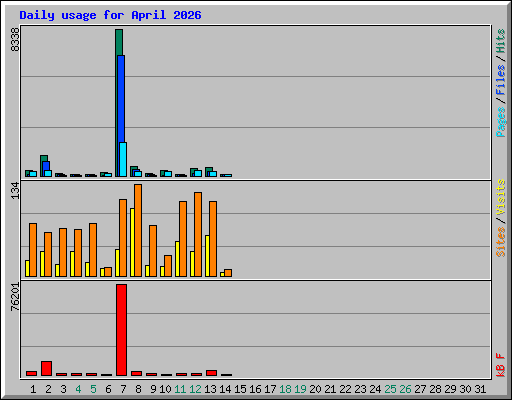Viewport: 512px width, 400px height.
Task: Click the orange sites bar for day 8
Action: point(138,230)
